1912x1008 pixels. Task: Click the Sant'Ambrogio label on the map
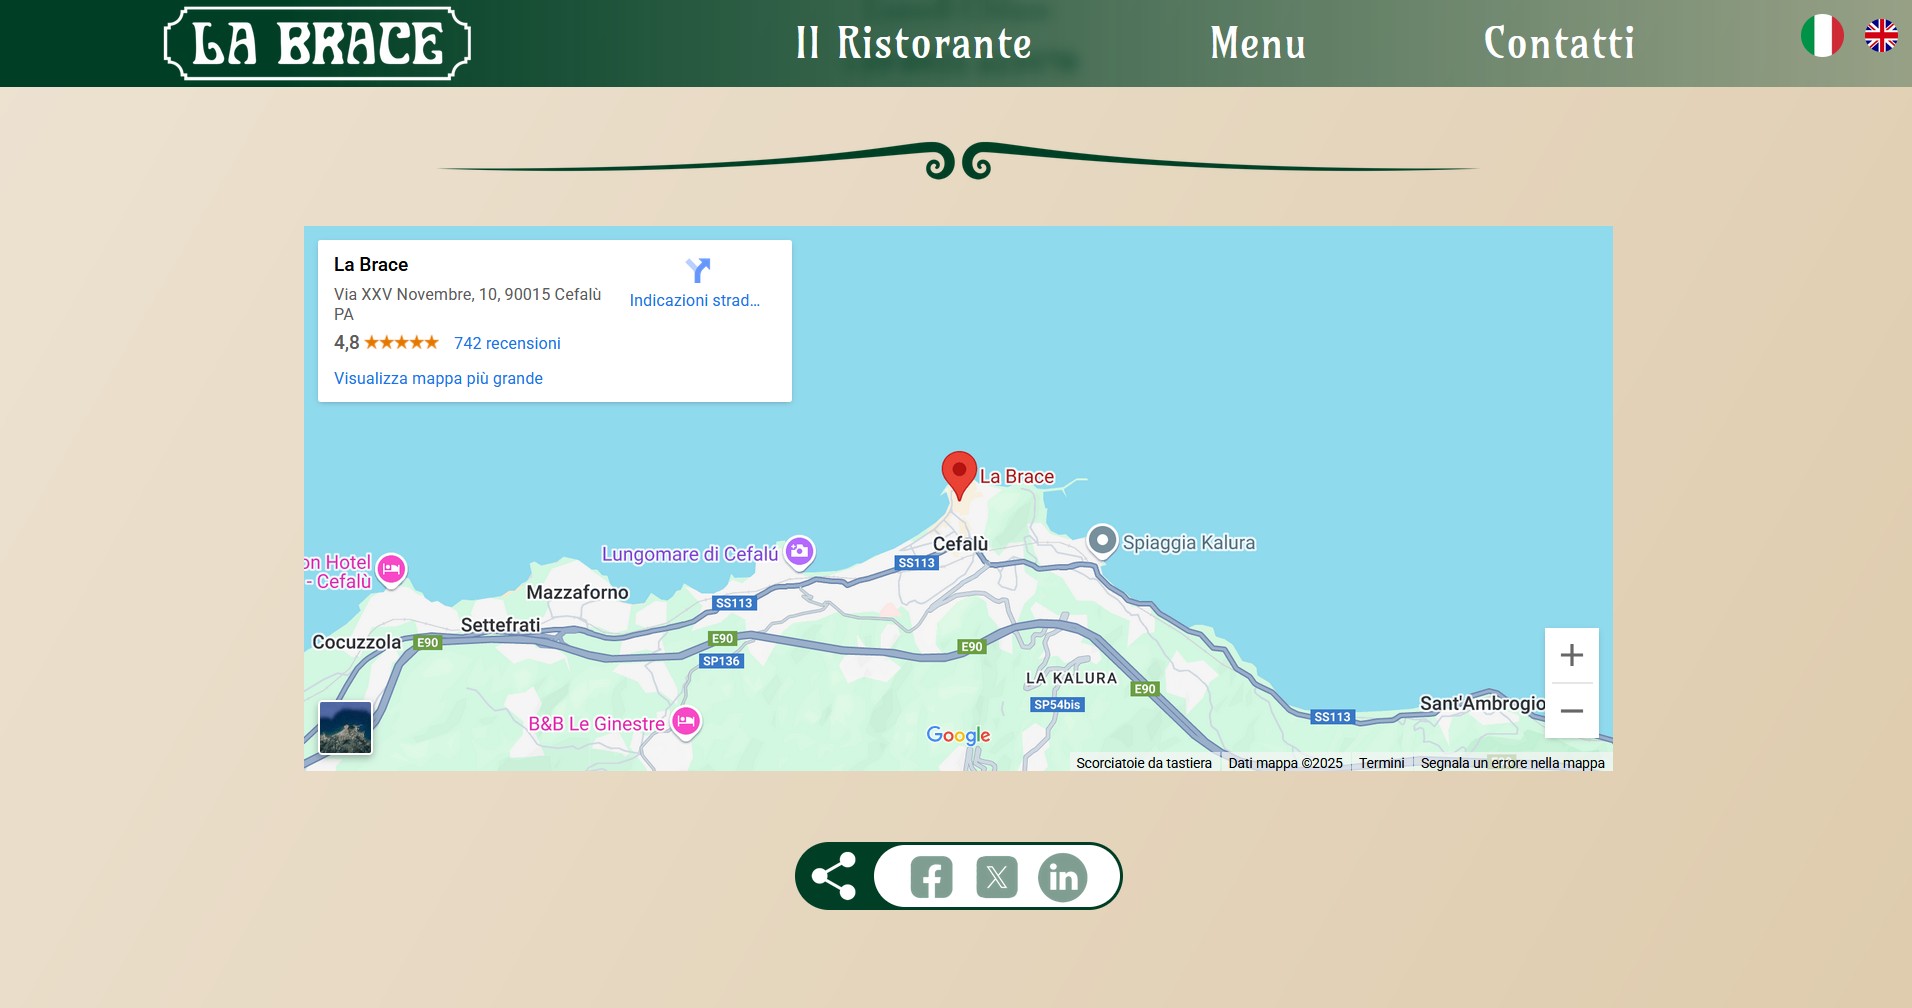point(1482,703)
